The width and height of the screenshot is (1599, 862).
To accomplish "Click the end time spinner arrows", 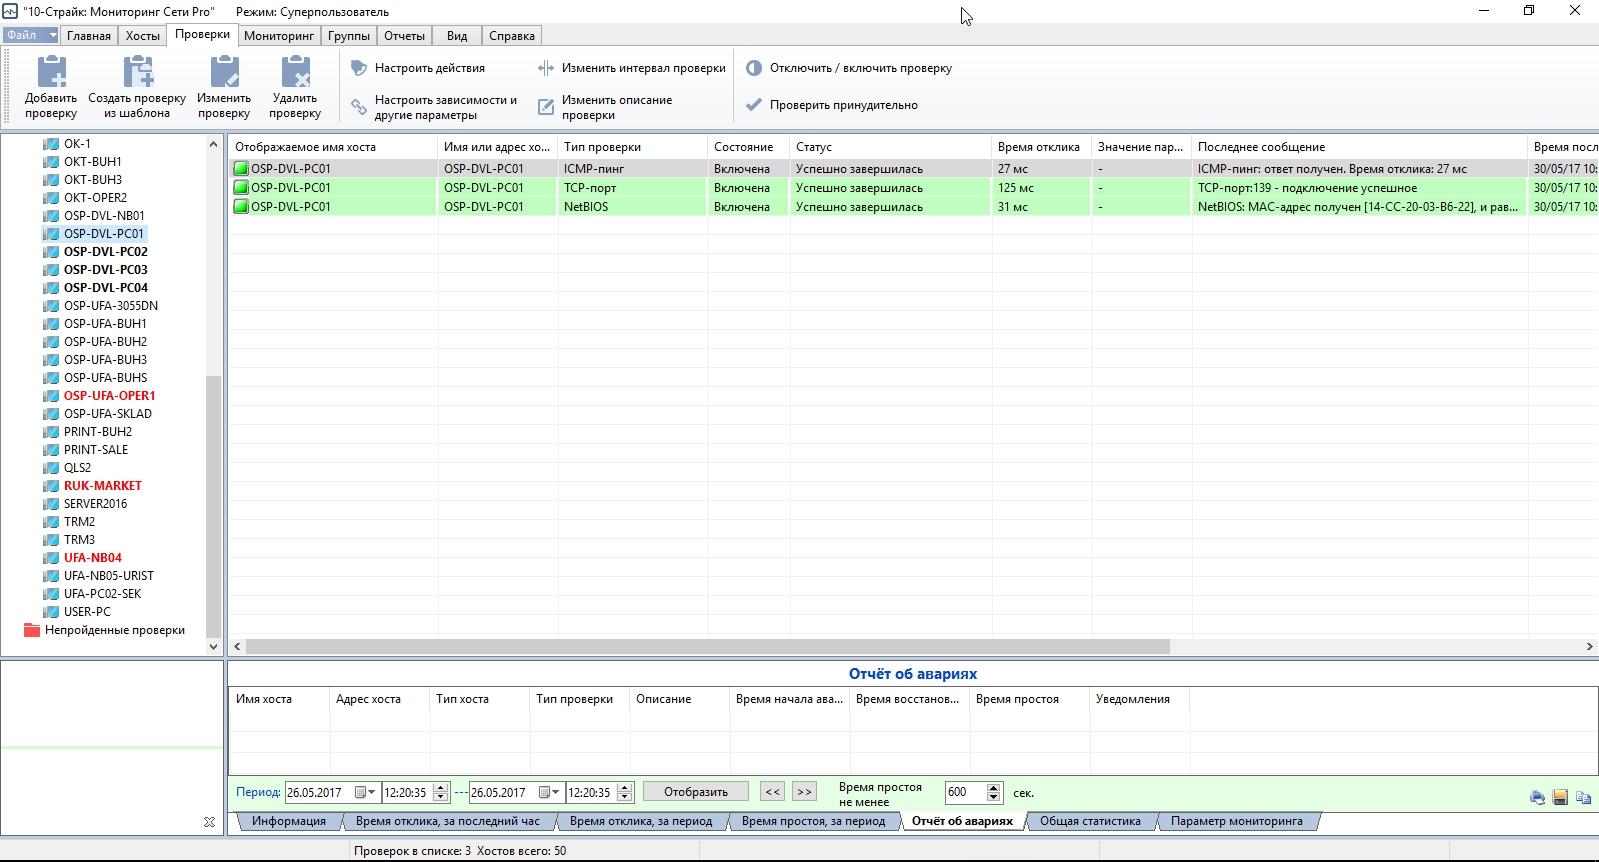I will (x=625, y=792).
